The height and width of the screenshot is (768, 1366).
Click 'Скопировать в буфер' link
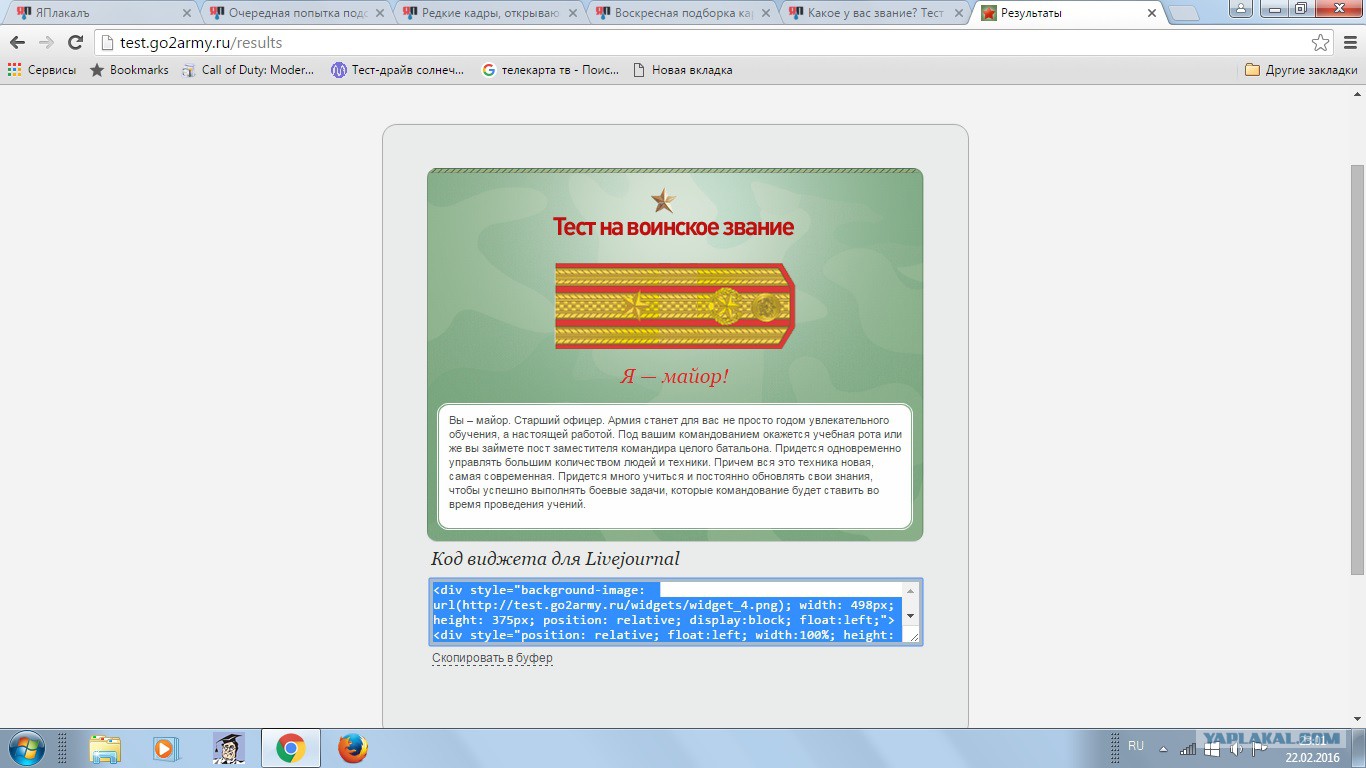pyautogui.click(x=492, y=658)
